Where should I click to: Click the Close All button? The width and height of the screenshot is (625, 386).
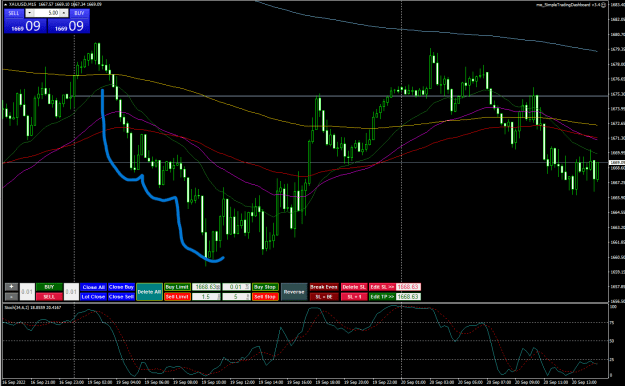coord(93,287)
